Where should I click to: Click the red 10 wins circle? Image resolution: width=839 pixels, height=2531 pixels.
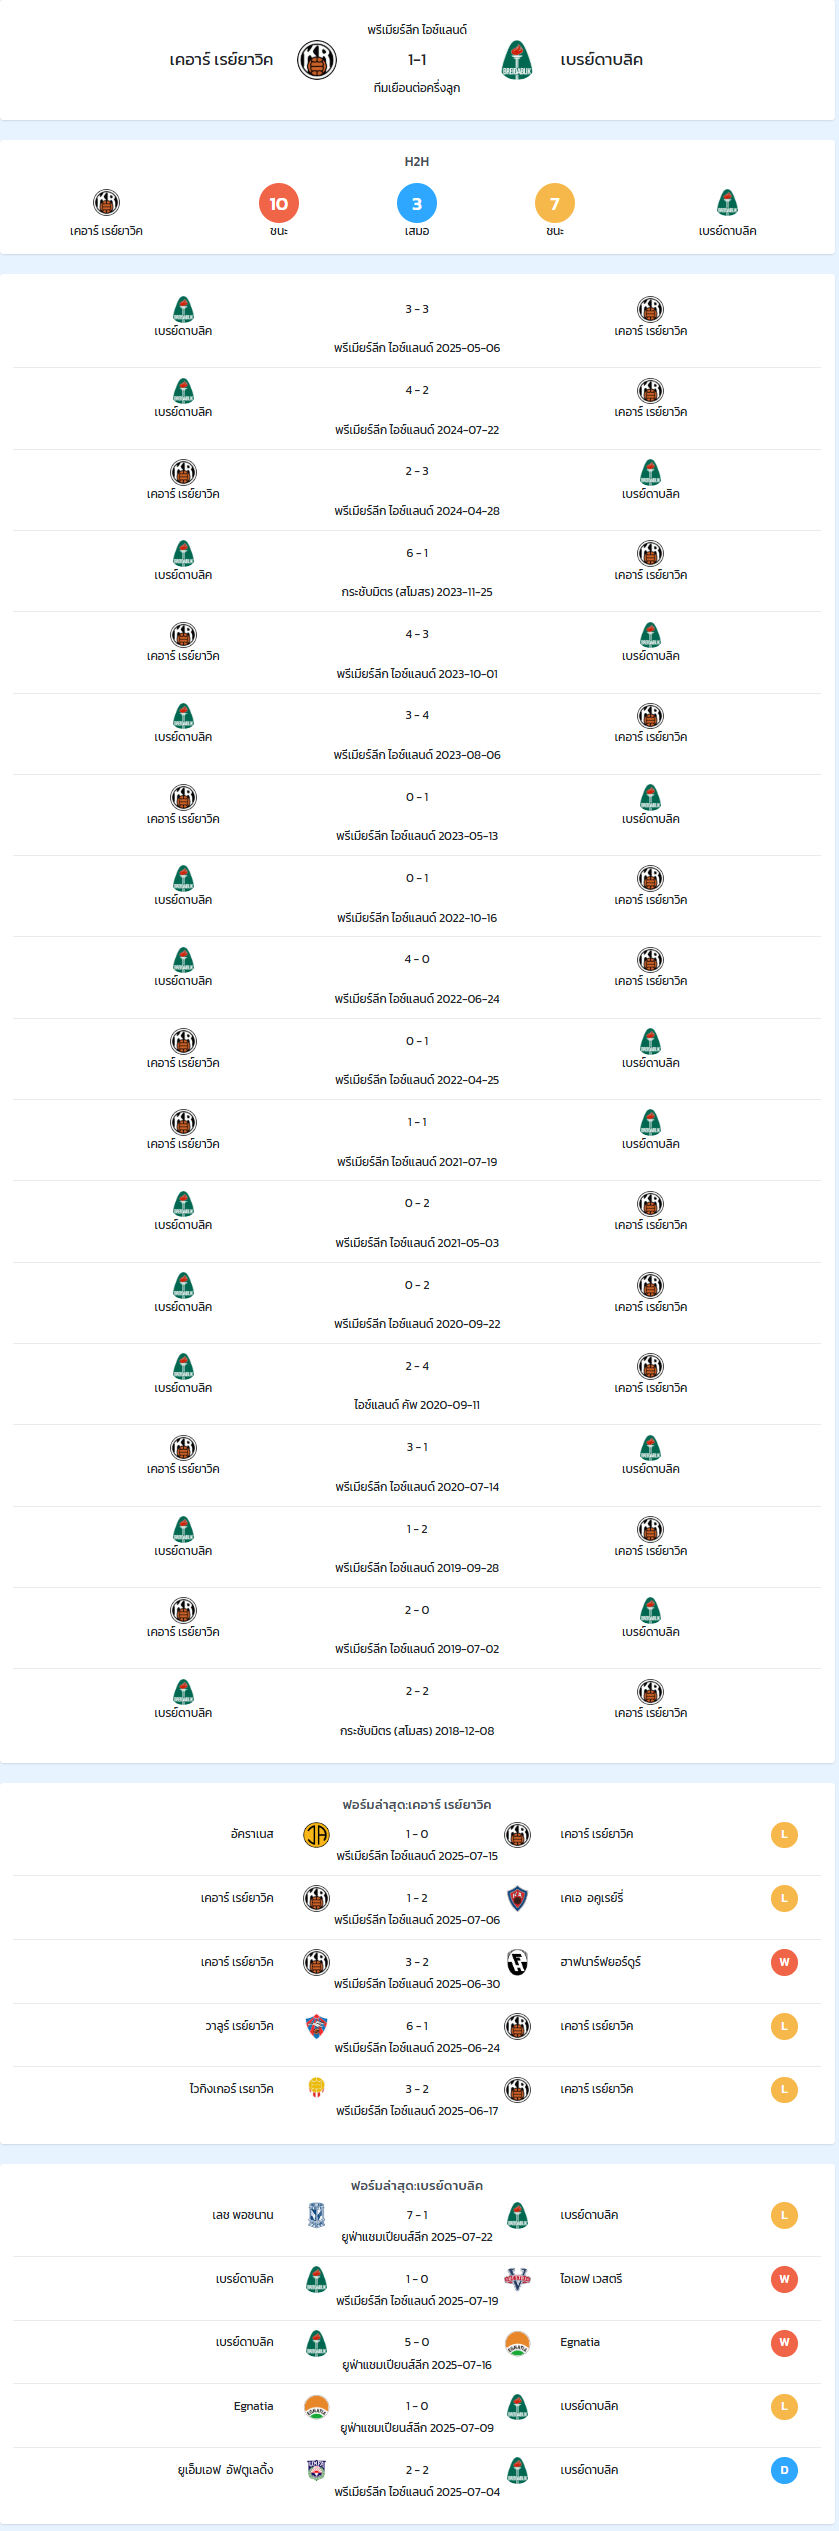tap(279, 203)
